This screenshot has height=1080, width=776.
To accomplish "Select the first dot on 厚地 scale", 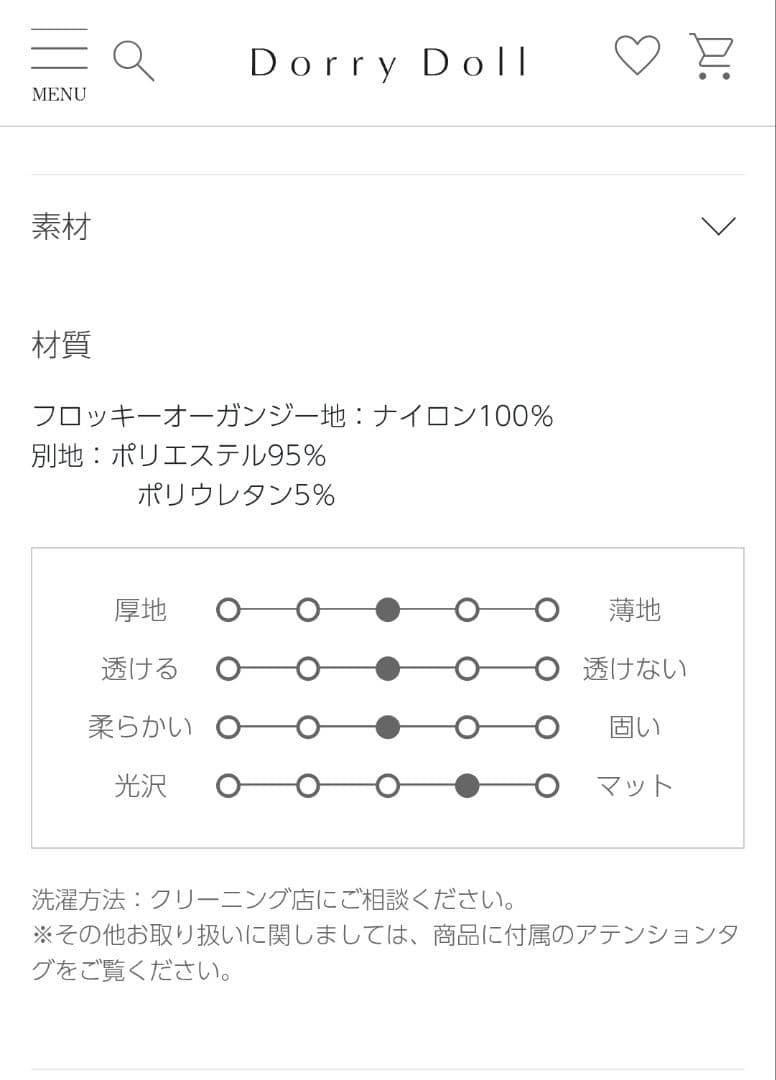I will [x=229, y=610].
